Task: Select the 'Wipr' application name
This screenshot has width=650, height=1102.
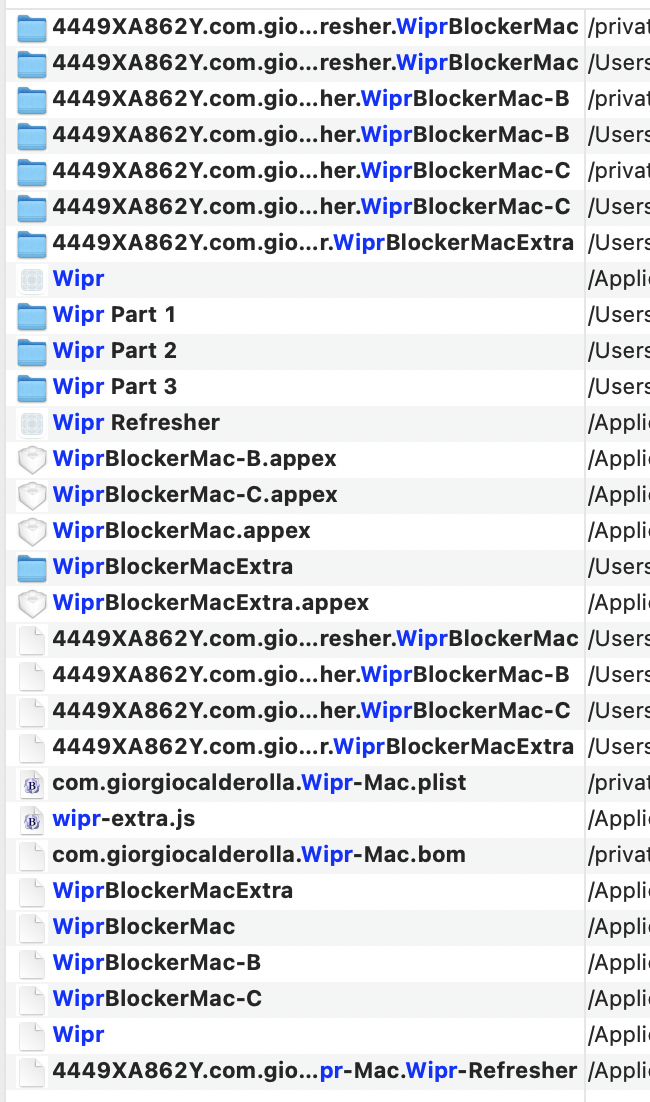Action: click(78, 279)
